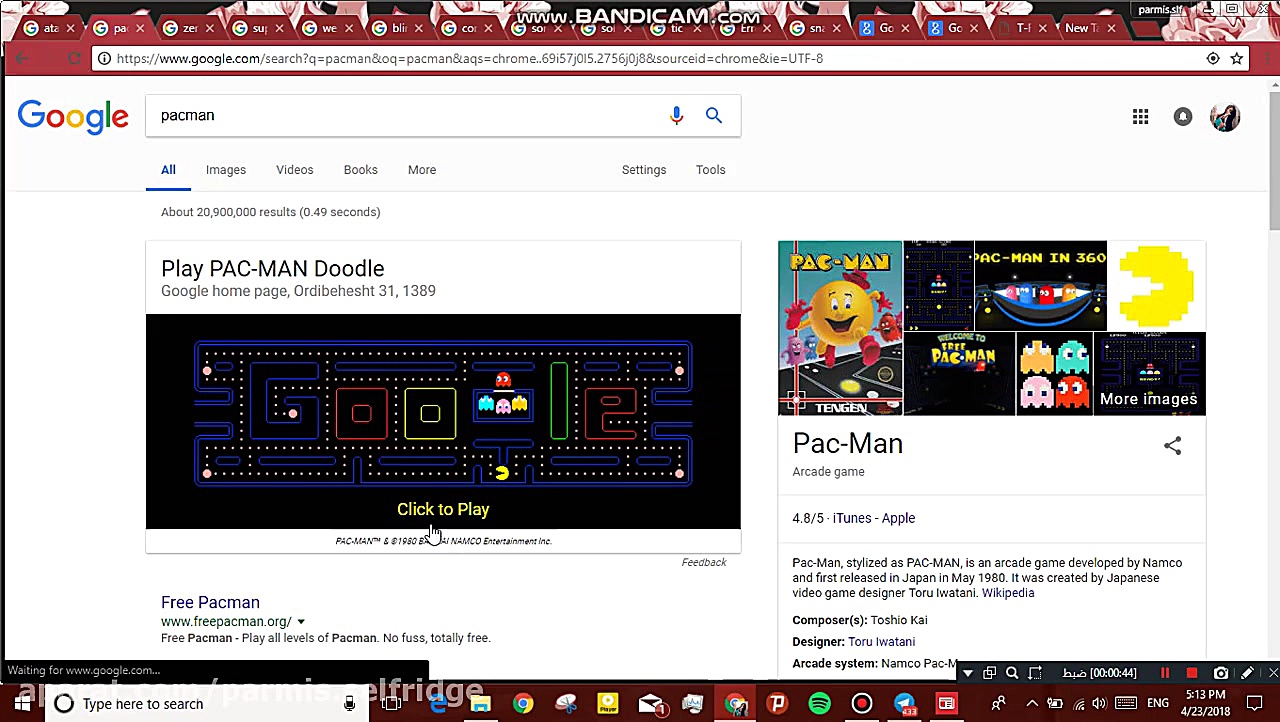Screen dimensions: 1280x722
Task: Send Feedback on the doodle card
Action: (x=704, y=562)
